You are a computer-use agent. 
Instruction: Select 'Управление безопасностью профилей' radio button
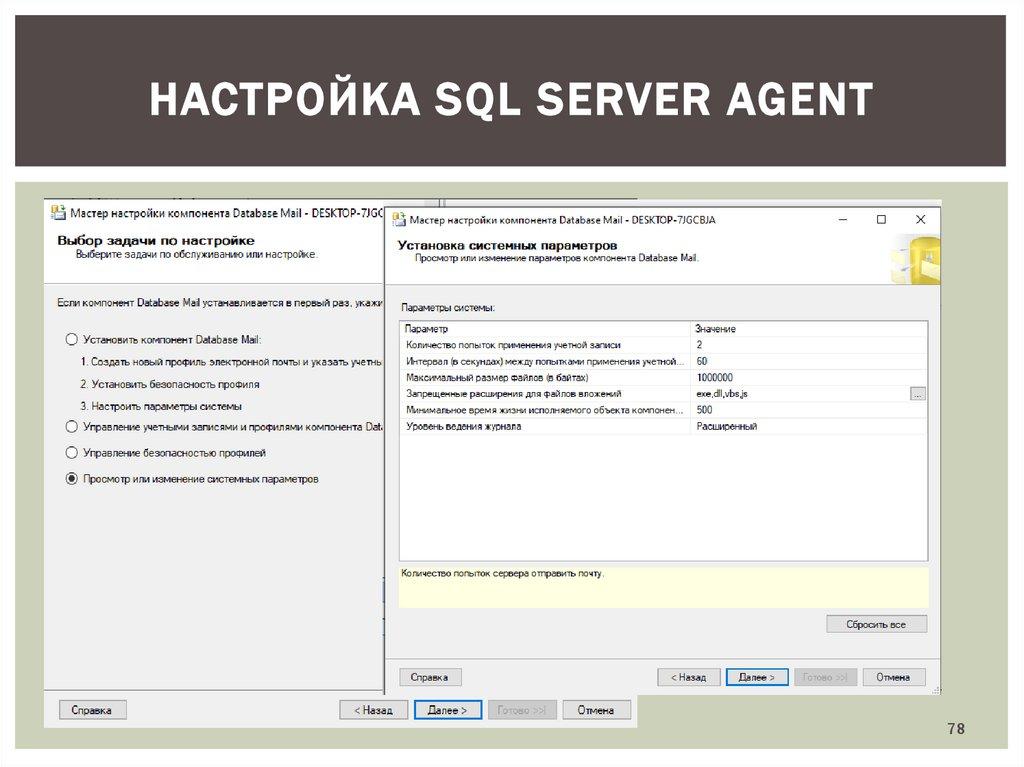point(71,453)
